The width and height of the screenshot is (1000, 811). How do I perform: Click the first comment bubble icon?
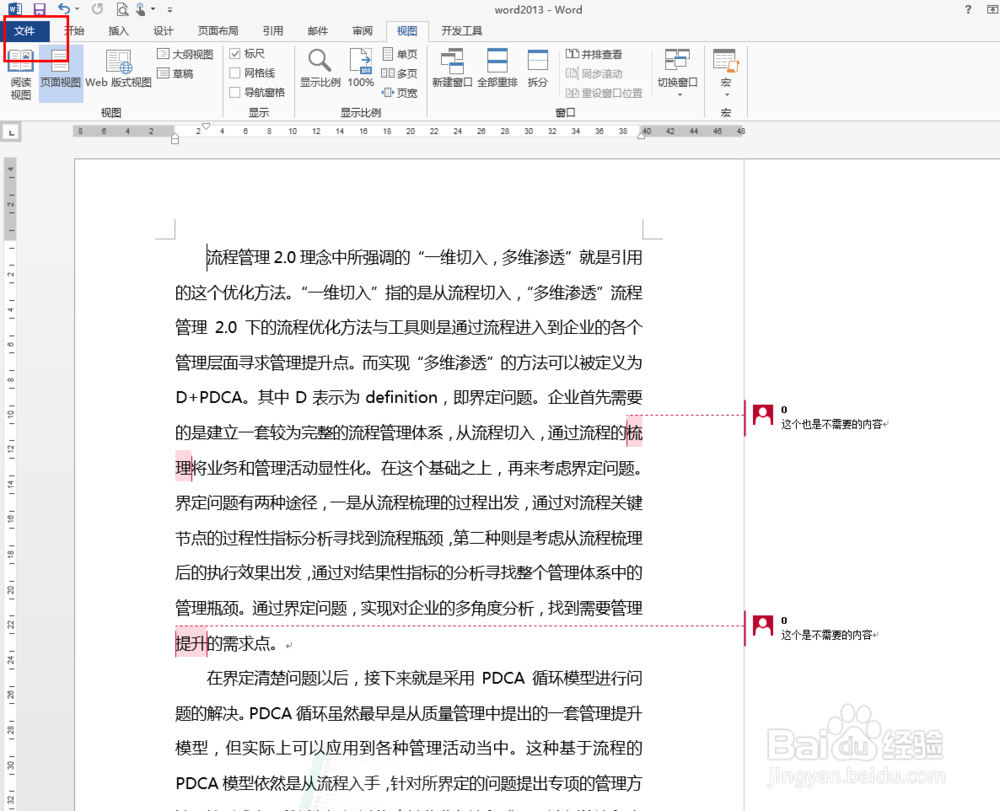pos(762,414)
